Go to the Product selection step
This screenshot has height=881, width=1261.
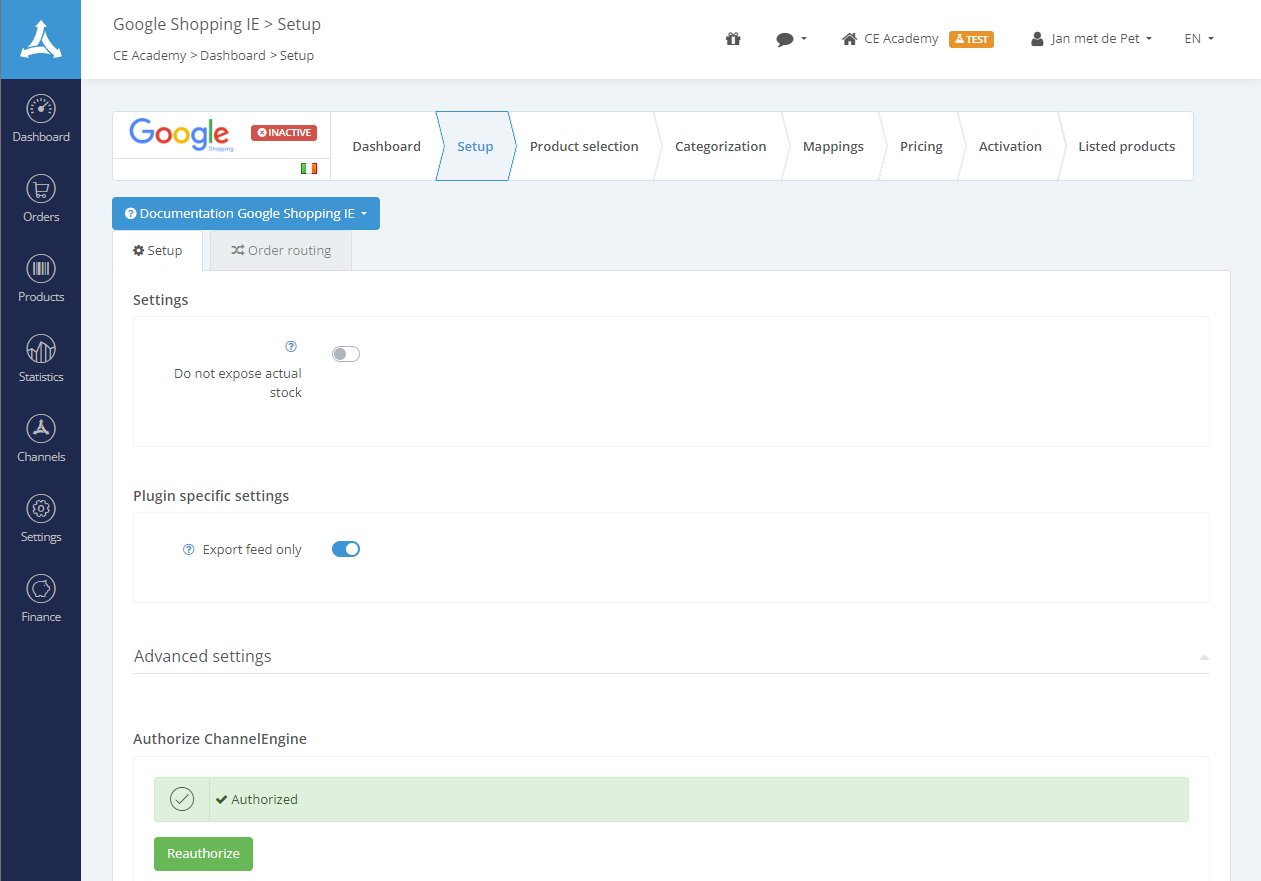[x=584, y=146]
